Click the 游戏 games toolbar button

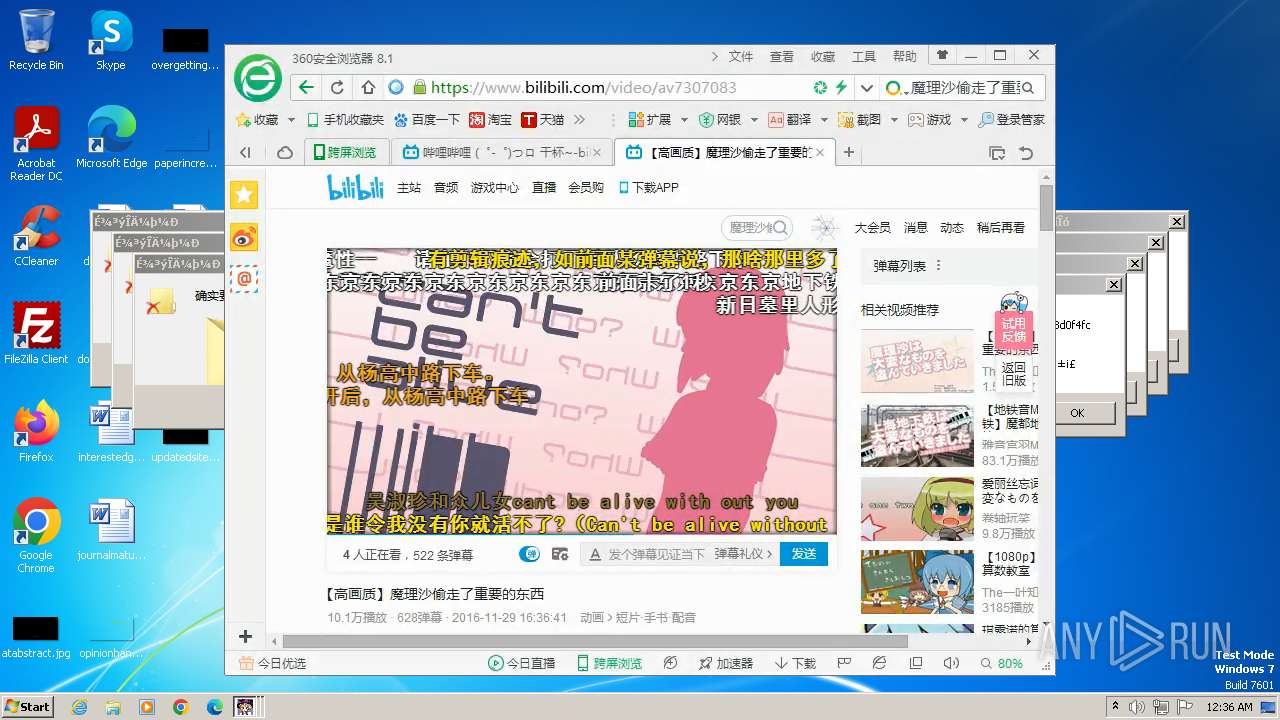tap(930, 119)
